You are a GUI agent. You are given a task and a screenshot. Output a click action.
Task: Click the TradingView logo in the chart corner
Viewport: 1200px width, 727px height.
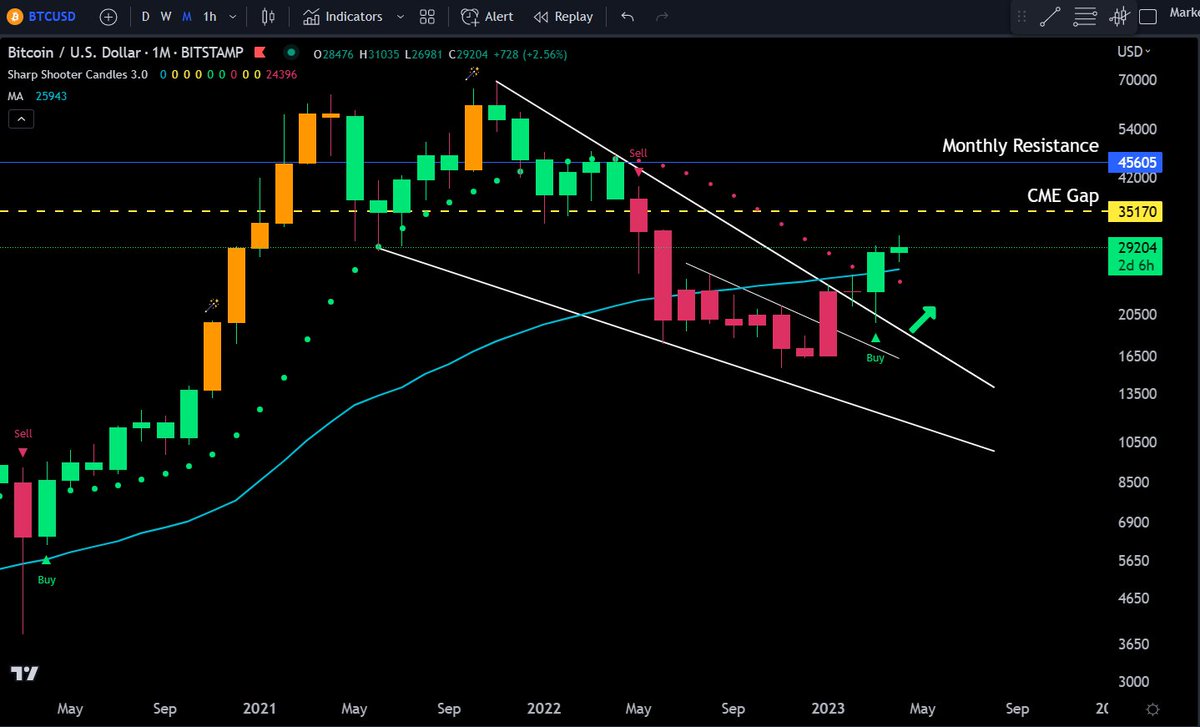tap(24, 674)
